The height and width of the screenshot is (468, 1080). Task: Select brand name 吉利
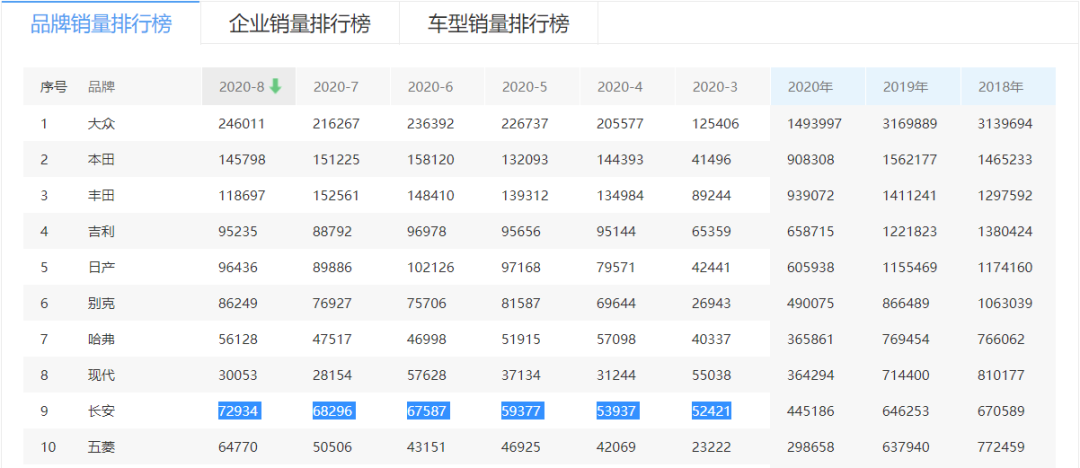(101, 232)
